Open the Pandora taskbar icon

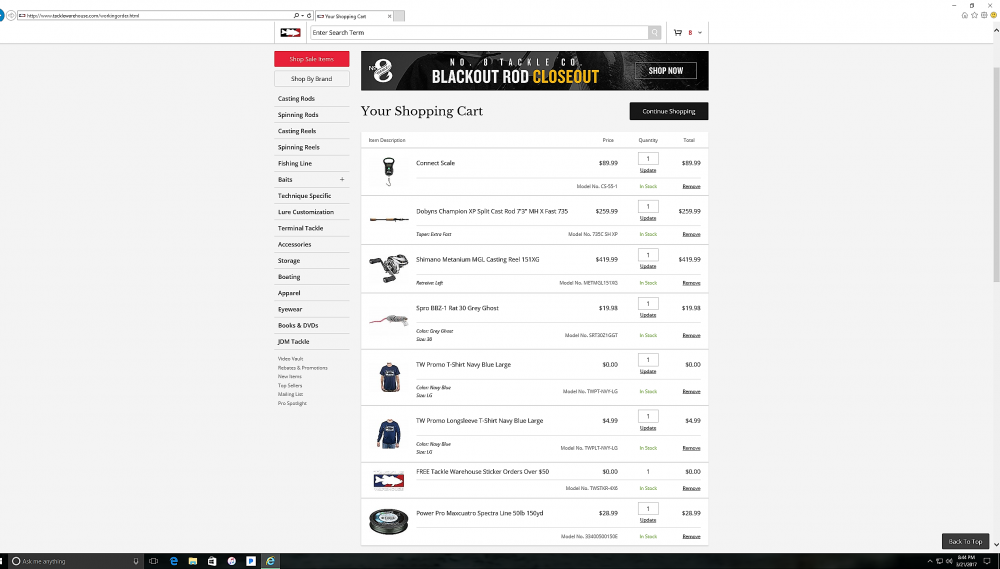(251, 561)
